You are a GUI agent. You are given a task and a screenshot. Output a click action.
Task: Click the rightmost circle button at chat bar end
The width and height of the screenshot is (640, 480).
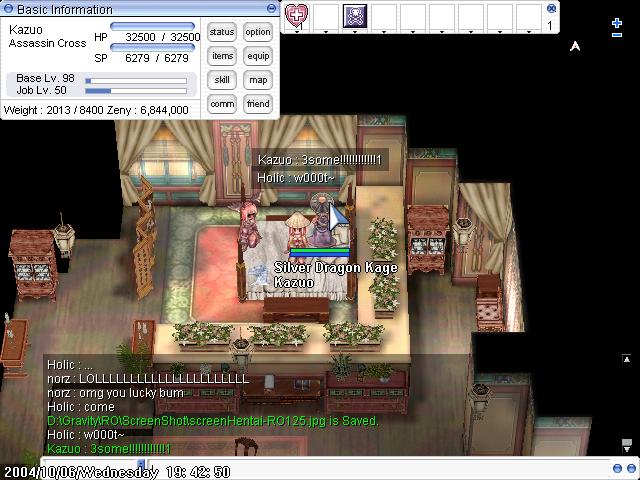(631, 468)
